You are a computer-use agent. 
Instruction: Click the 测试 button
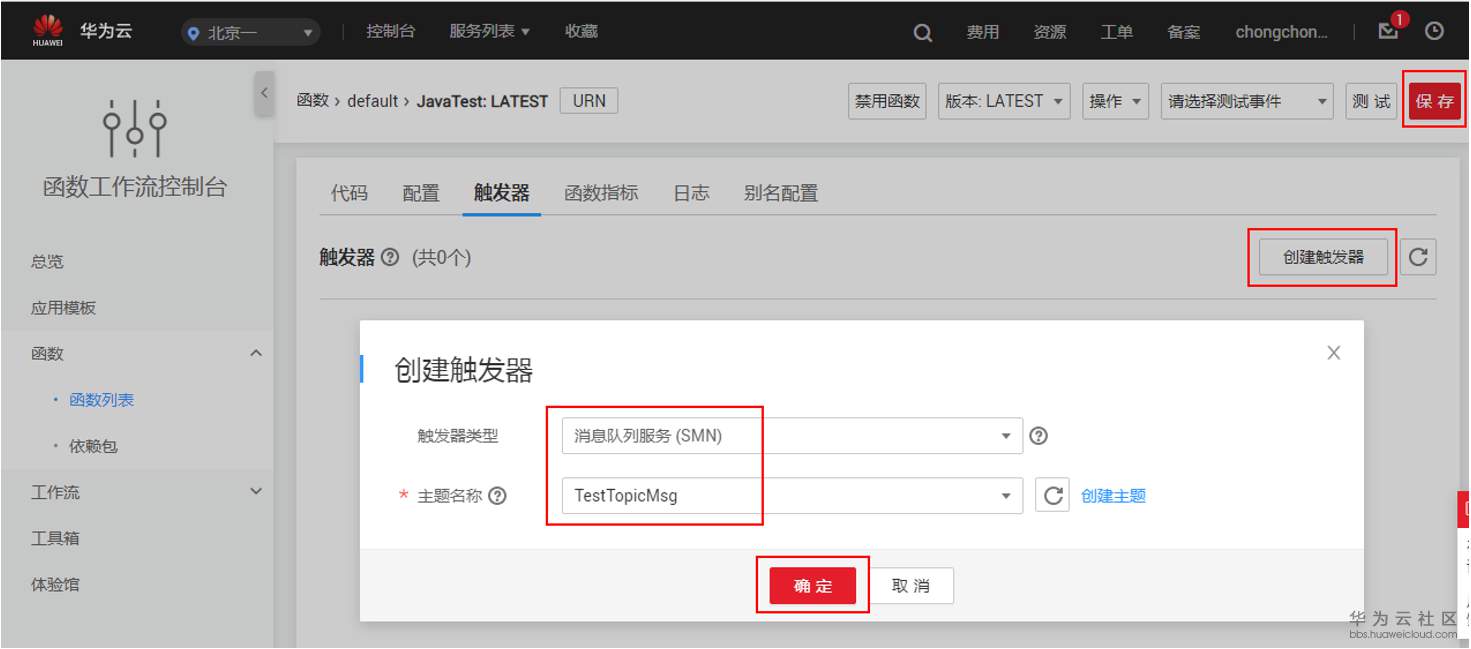click(1371, 101)
